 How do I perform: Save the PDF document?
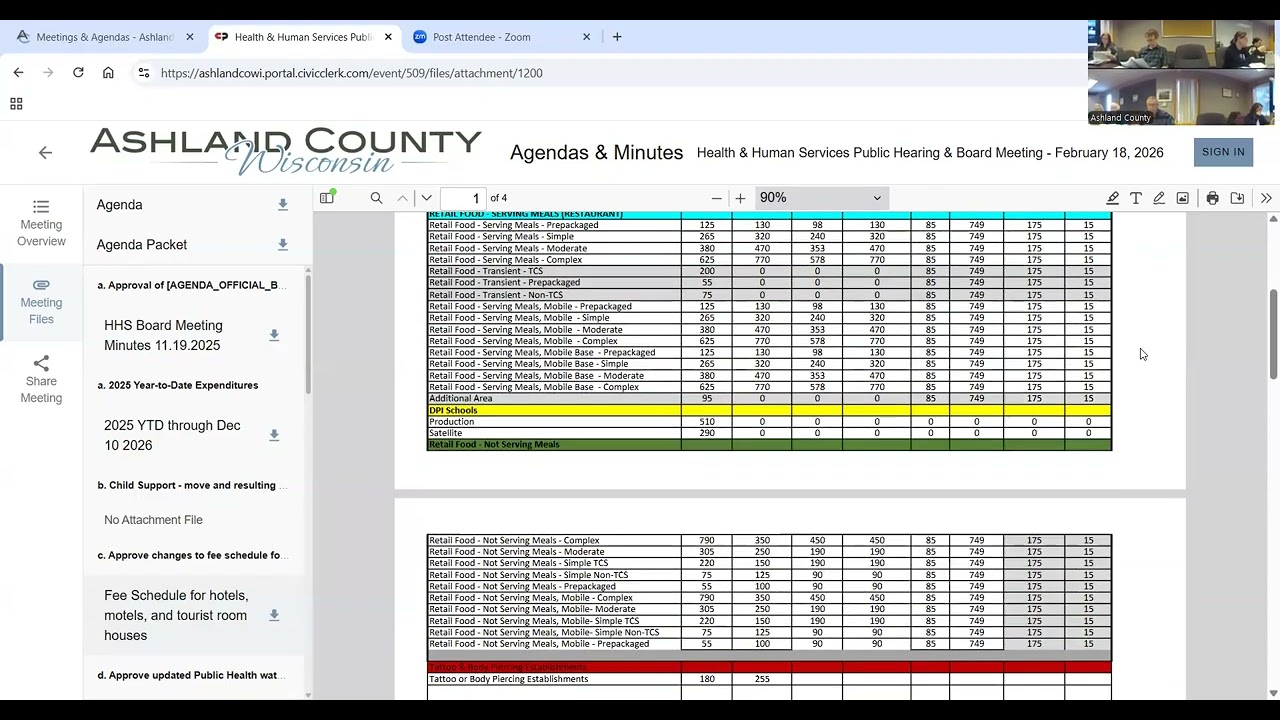pyautogui.click(x=1237, y=198)
